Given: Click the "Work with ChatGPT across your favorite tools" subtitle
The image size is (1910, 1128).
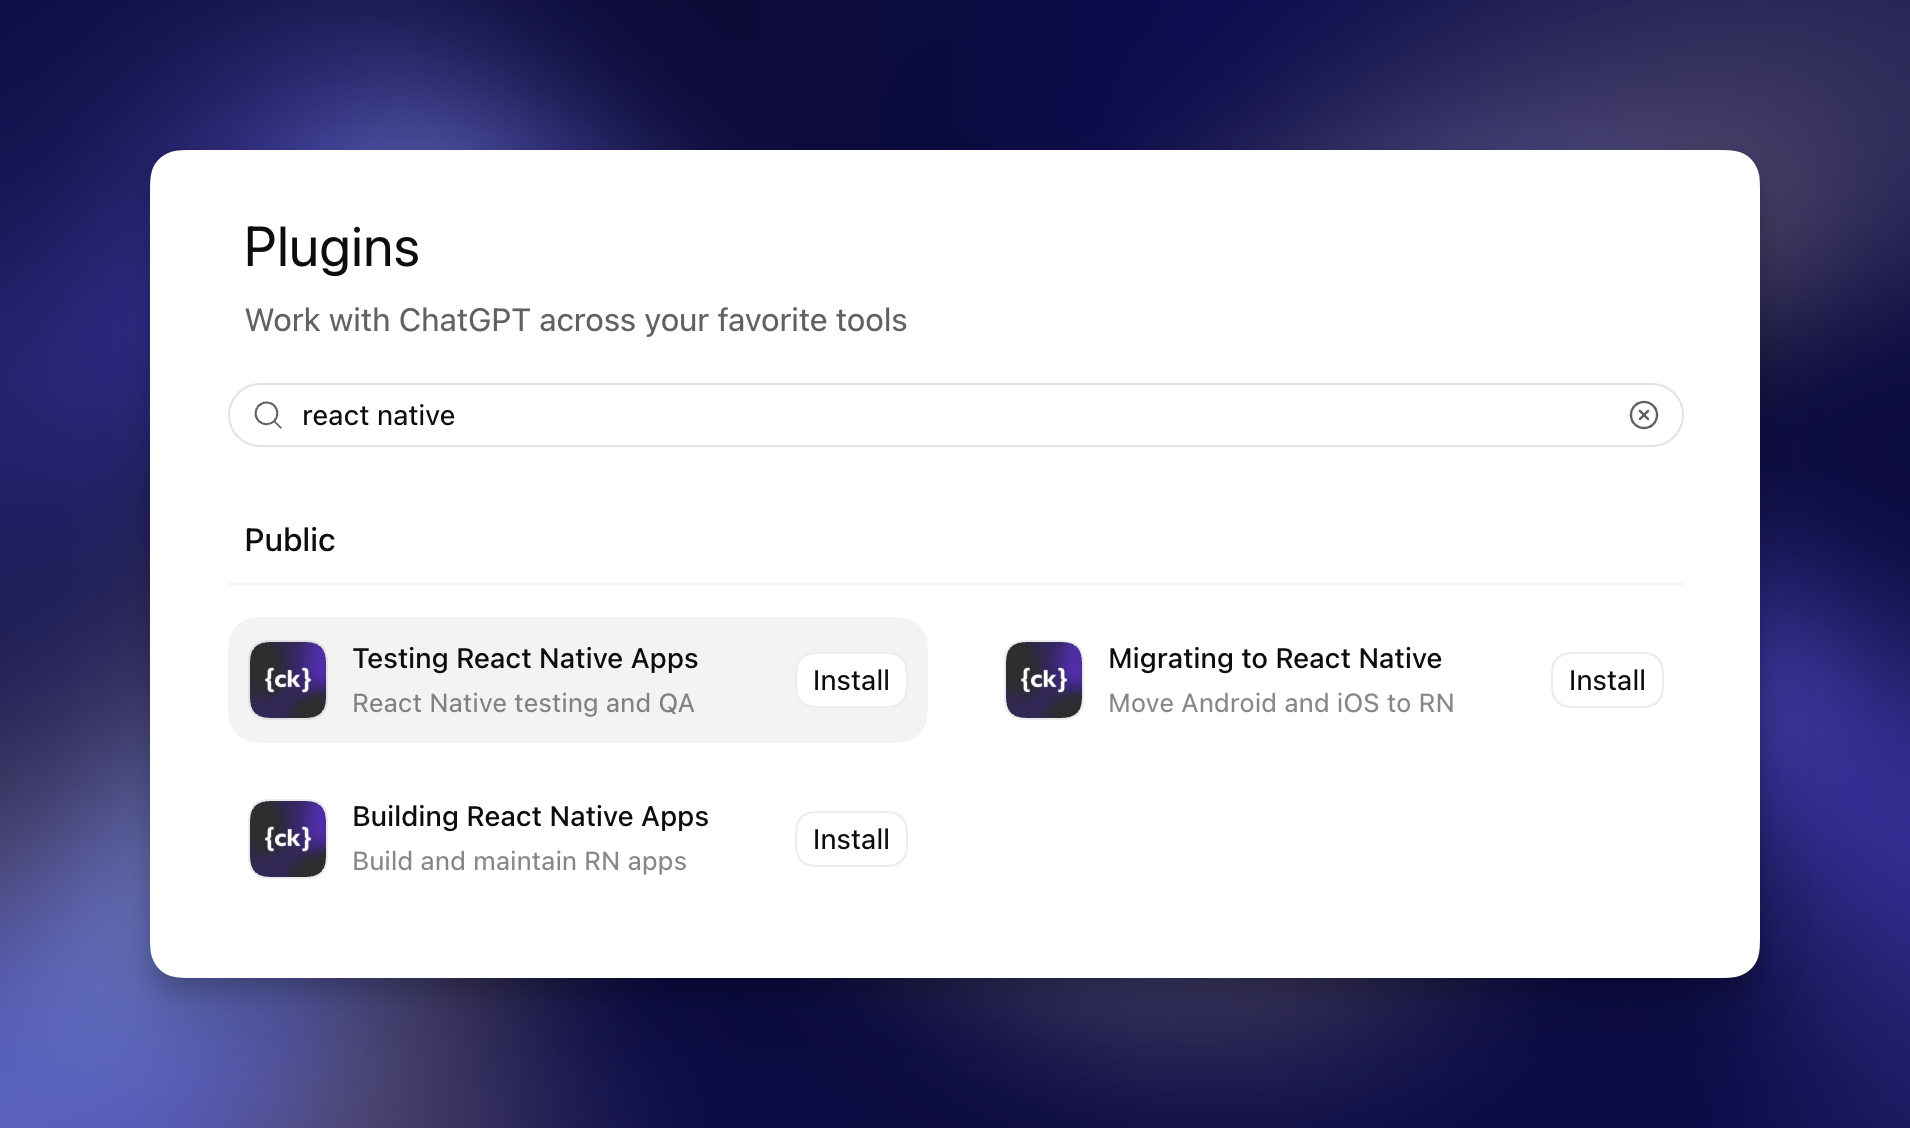Looking at the screenshot, I should 576,320.
